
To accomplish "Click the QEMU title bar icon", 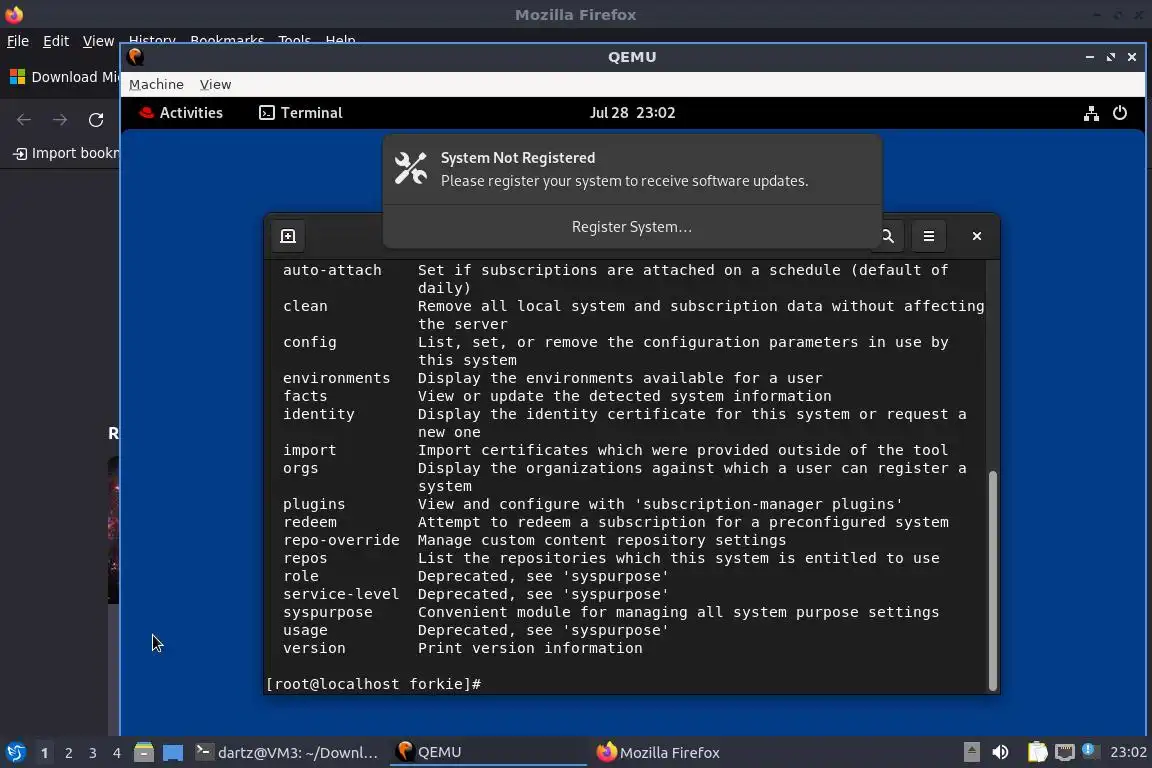I will click(135, 57).
